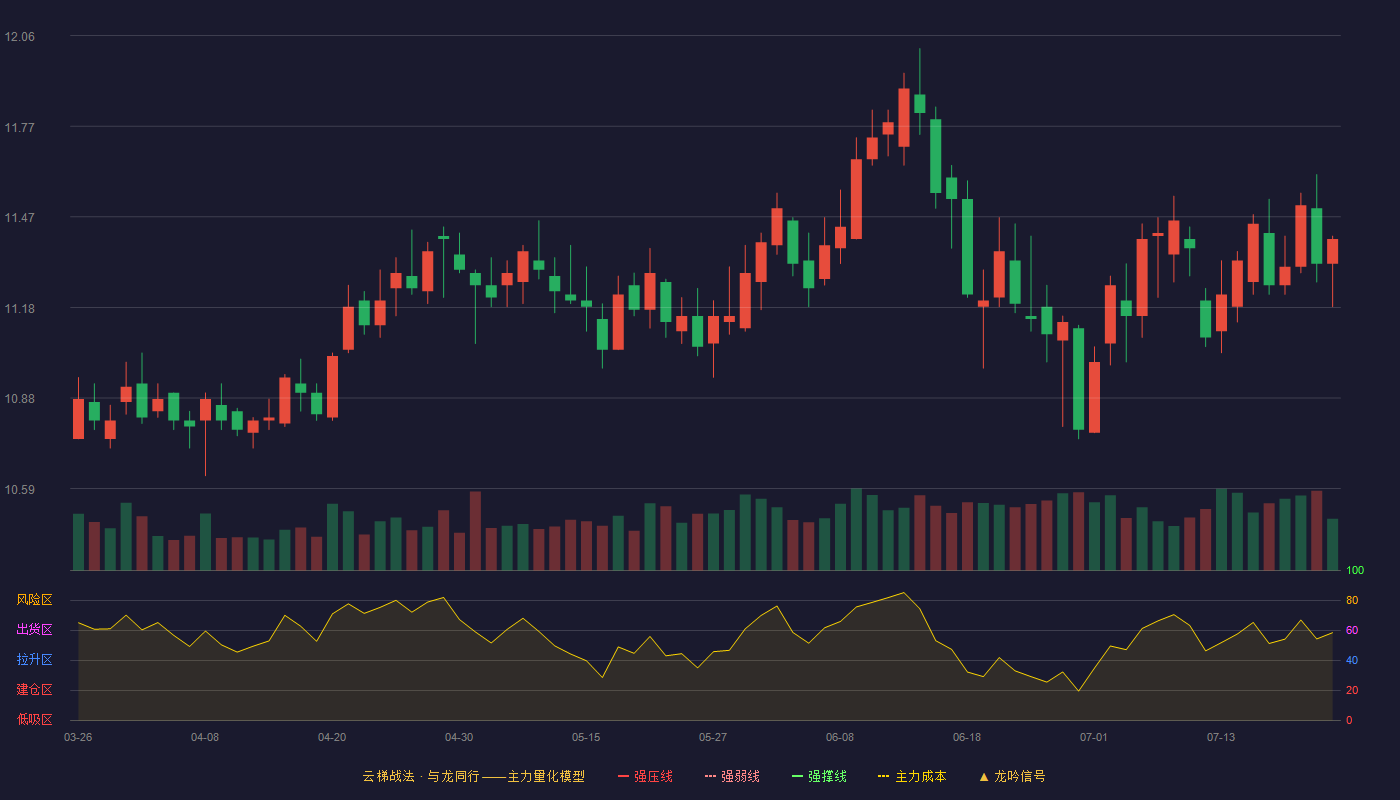The width and height of the screenshot is (1400, 800).
Task: Click the blue 40 indicator scale value
Action: click(x=1352, y=660)
